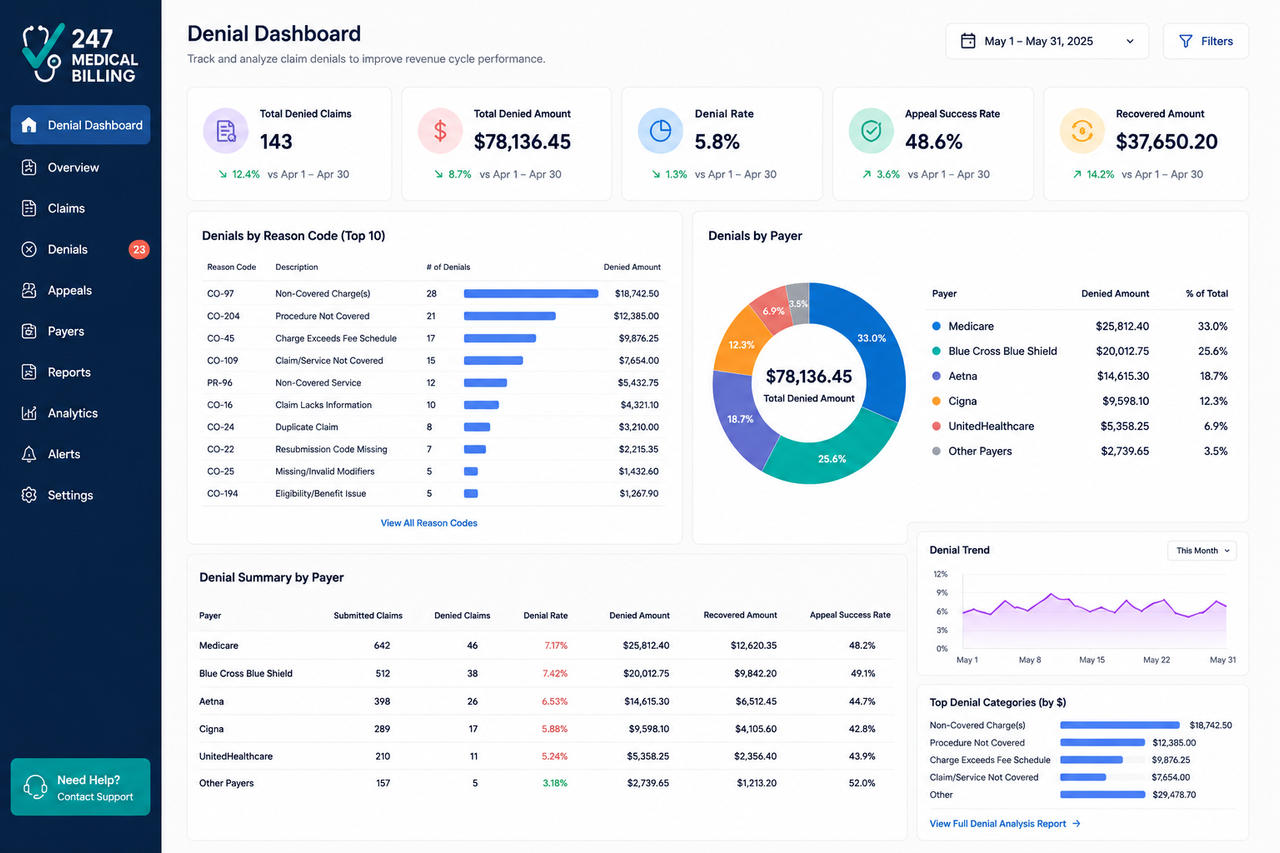The image size is (1280, 853).
Task: Open the May 1 – May 31, 2025 date dropdown
Action: pos(1047,41)
